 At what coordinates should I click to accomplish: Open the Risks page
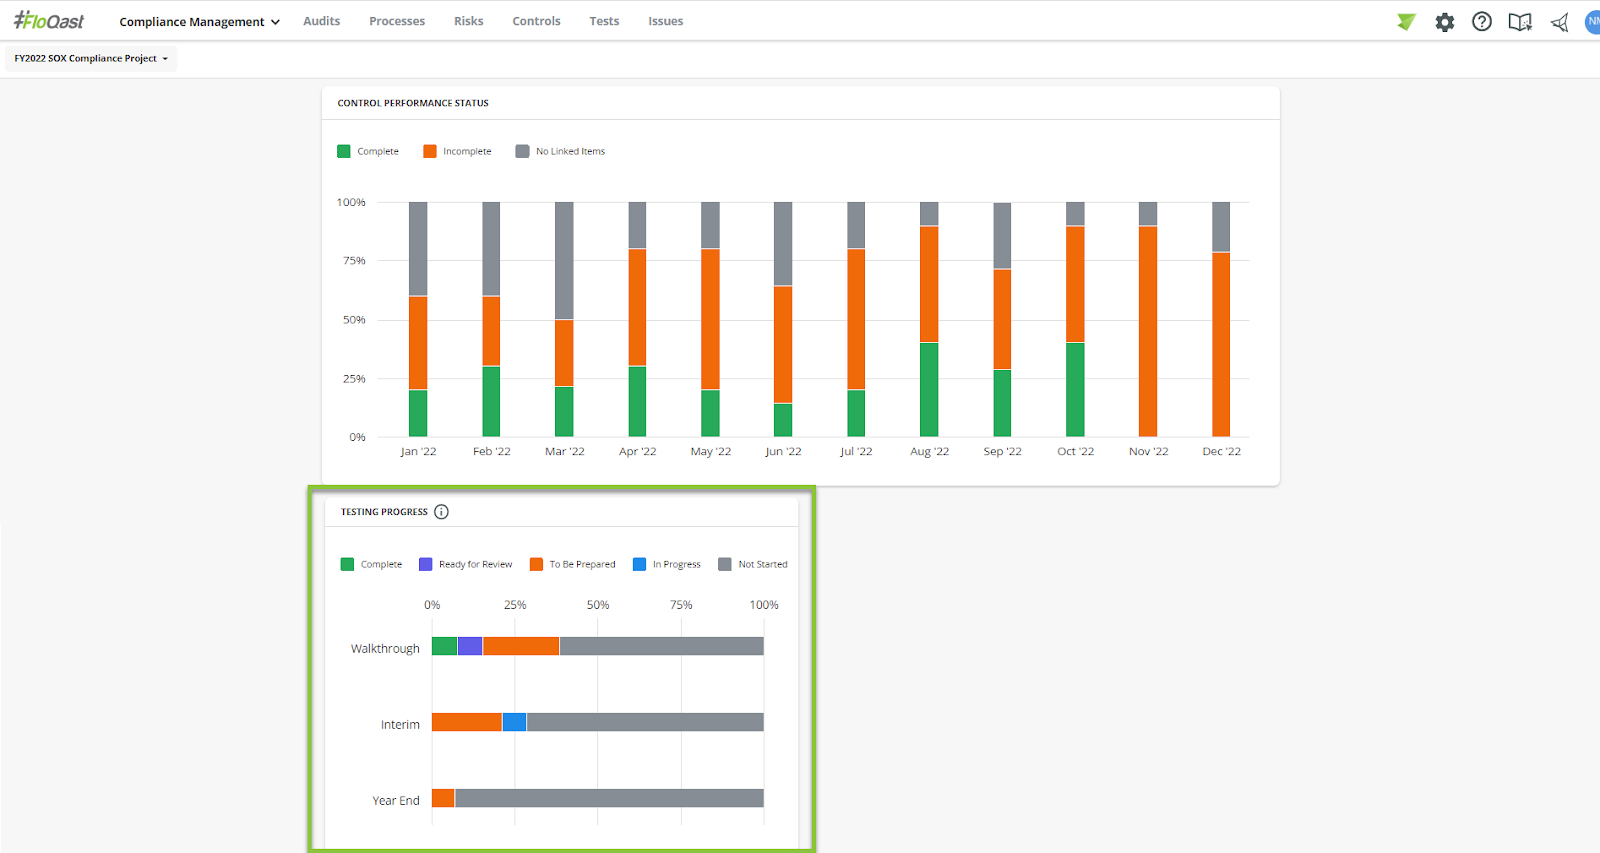click(x=468, y=21)
